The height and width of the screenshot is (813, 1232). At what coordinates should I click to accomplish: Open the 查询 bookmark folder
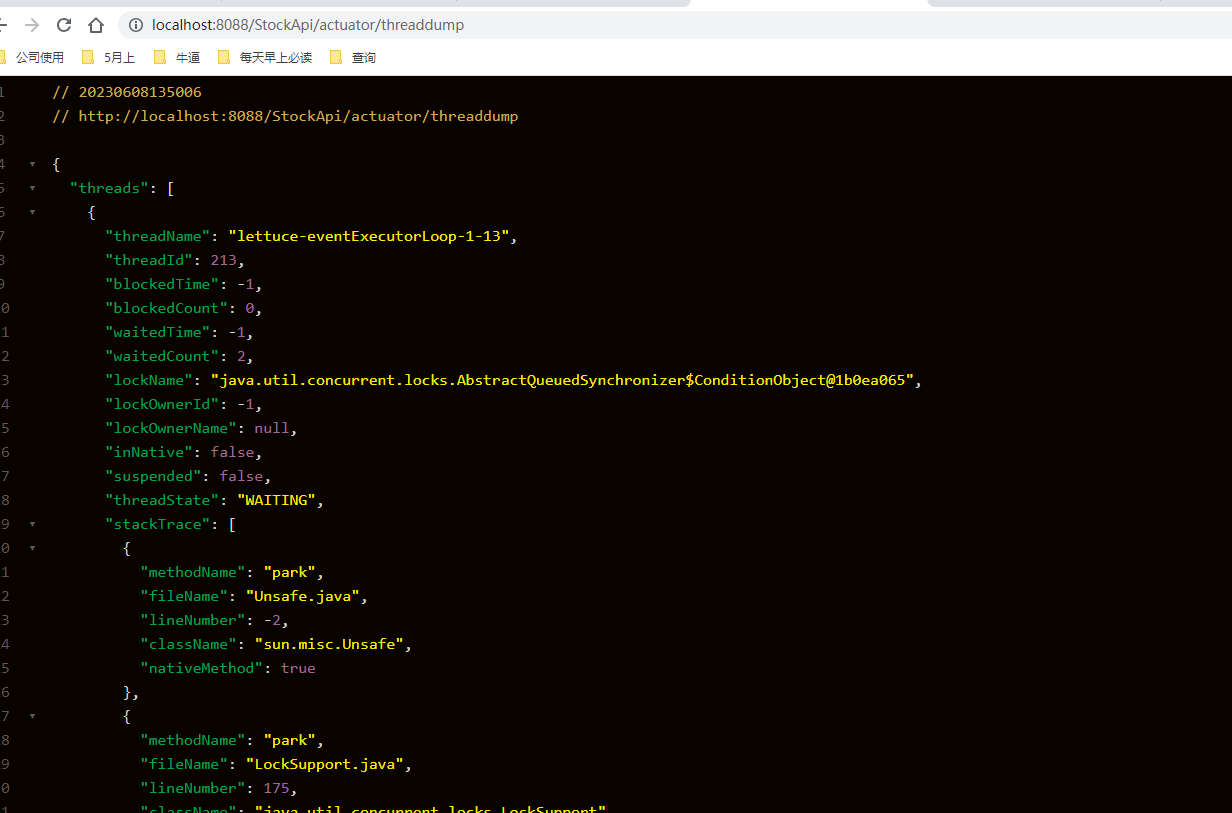pos(353,57)
